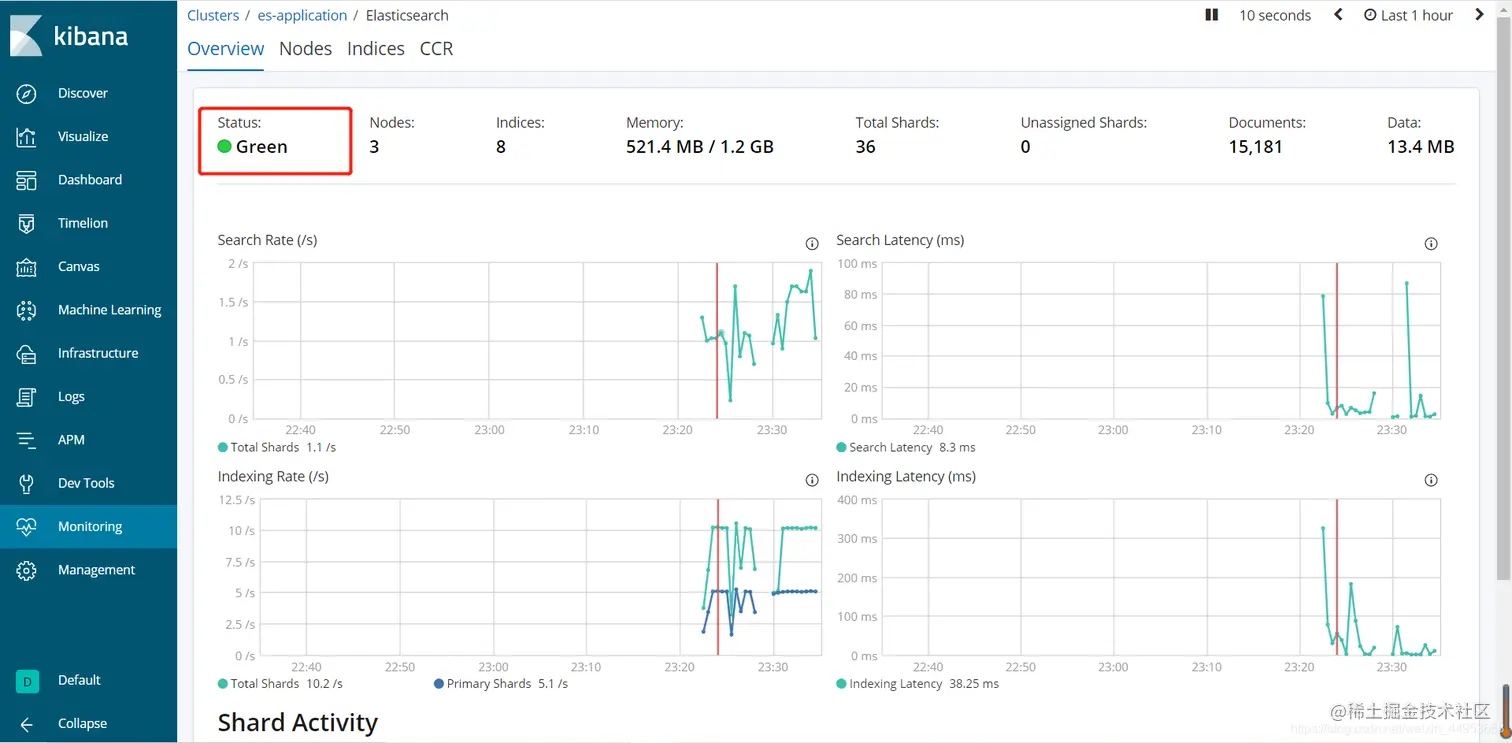The width and height of the screenshot is (1512, 743).
Task: Select Logs label in the sidebar
Action: (71, 397)
